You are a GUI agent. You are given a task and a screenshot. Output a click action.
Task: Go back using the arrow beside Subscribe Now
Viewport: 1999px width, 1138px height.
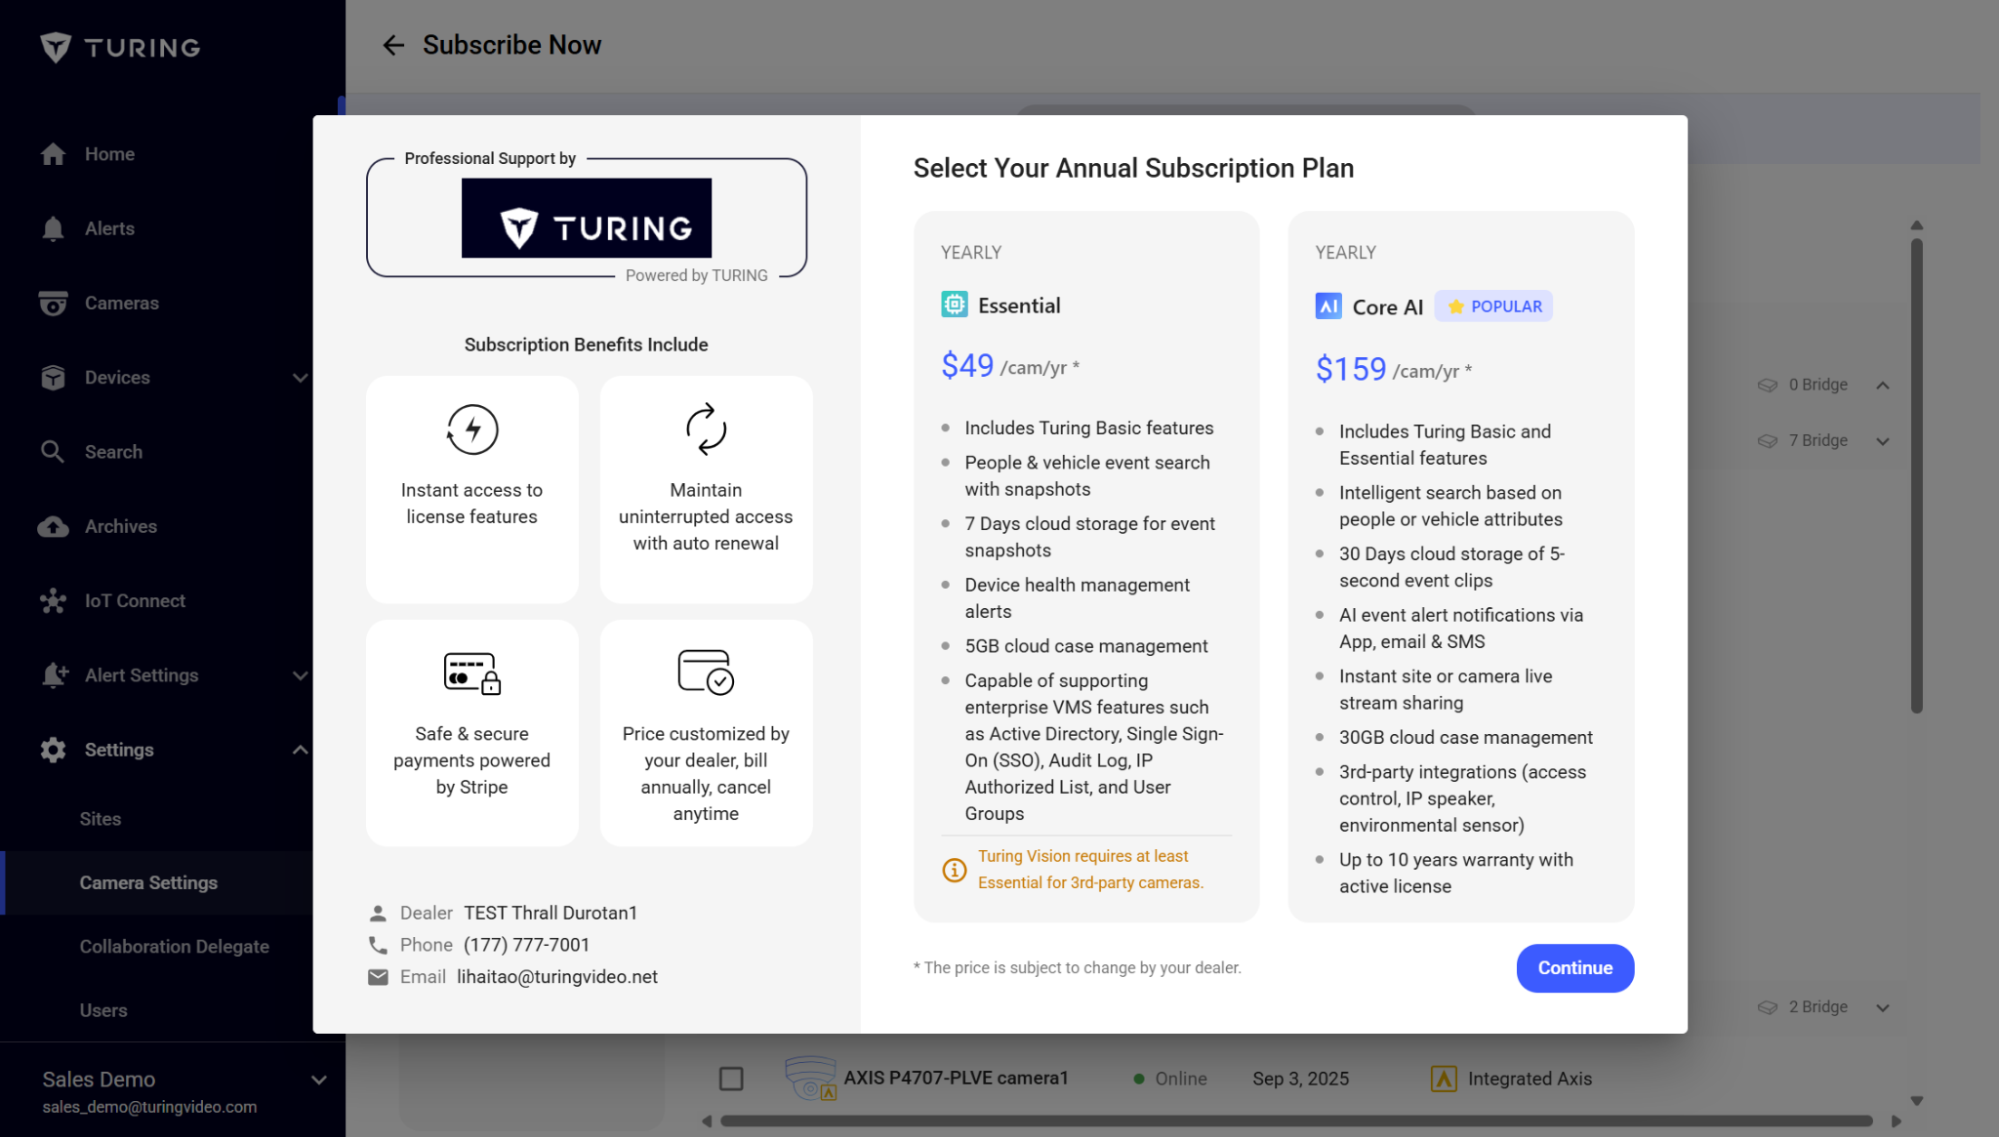point(393,45)
